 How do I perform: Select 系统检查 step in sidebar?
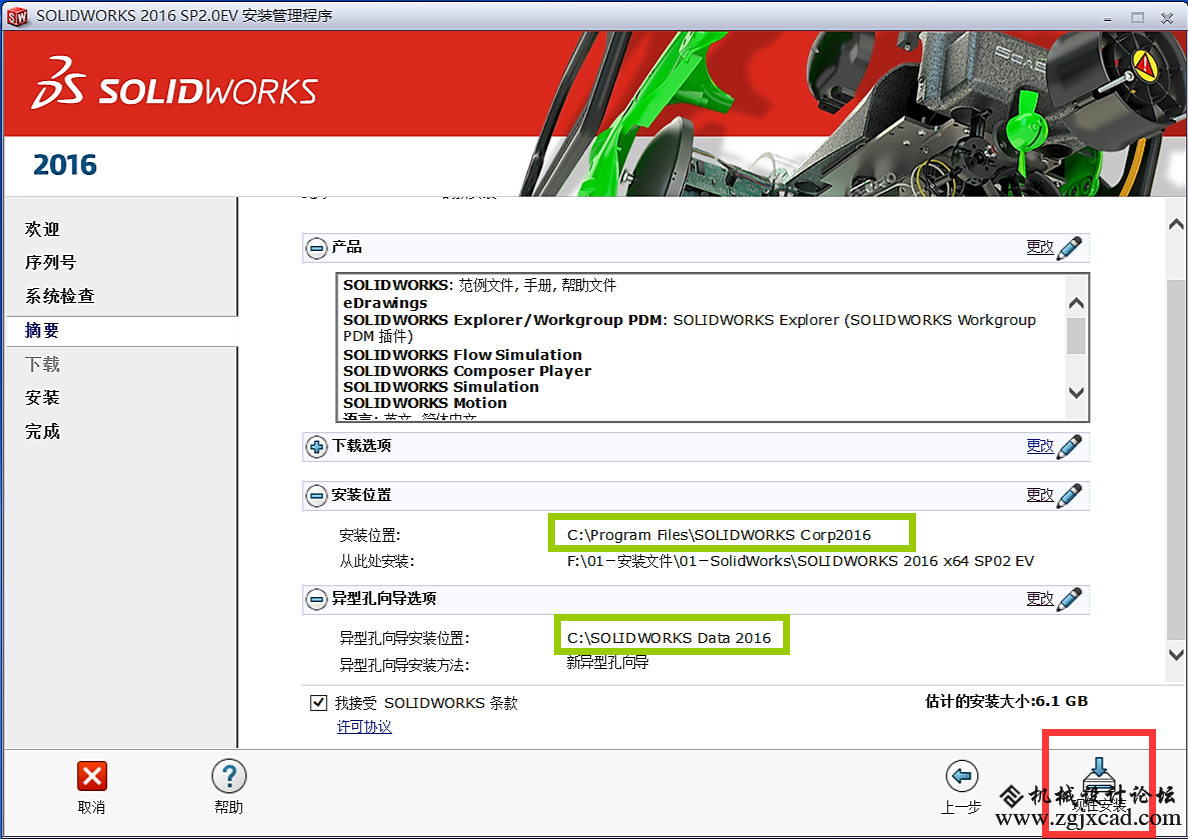tap(60, 296)
